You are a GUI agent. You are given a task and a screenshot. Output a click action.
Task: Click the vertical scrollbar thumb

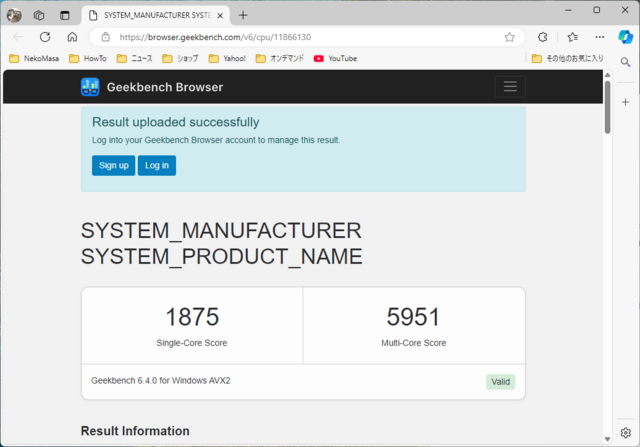click(x=607, y=107)
